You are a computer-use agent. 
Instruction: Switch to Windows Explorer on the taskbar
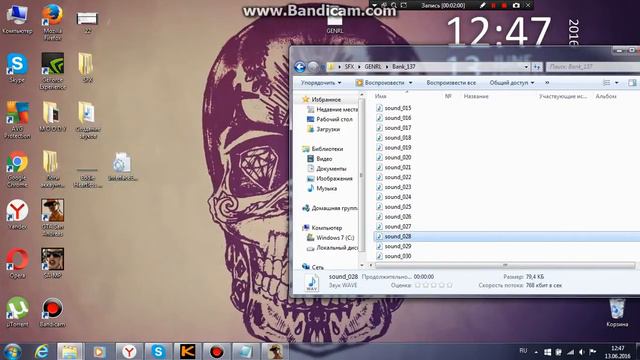[70, 351]
